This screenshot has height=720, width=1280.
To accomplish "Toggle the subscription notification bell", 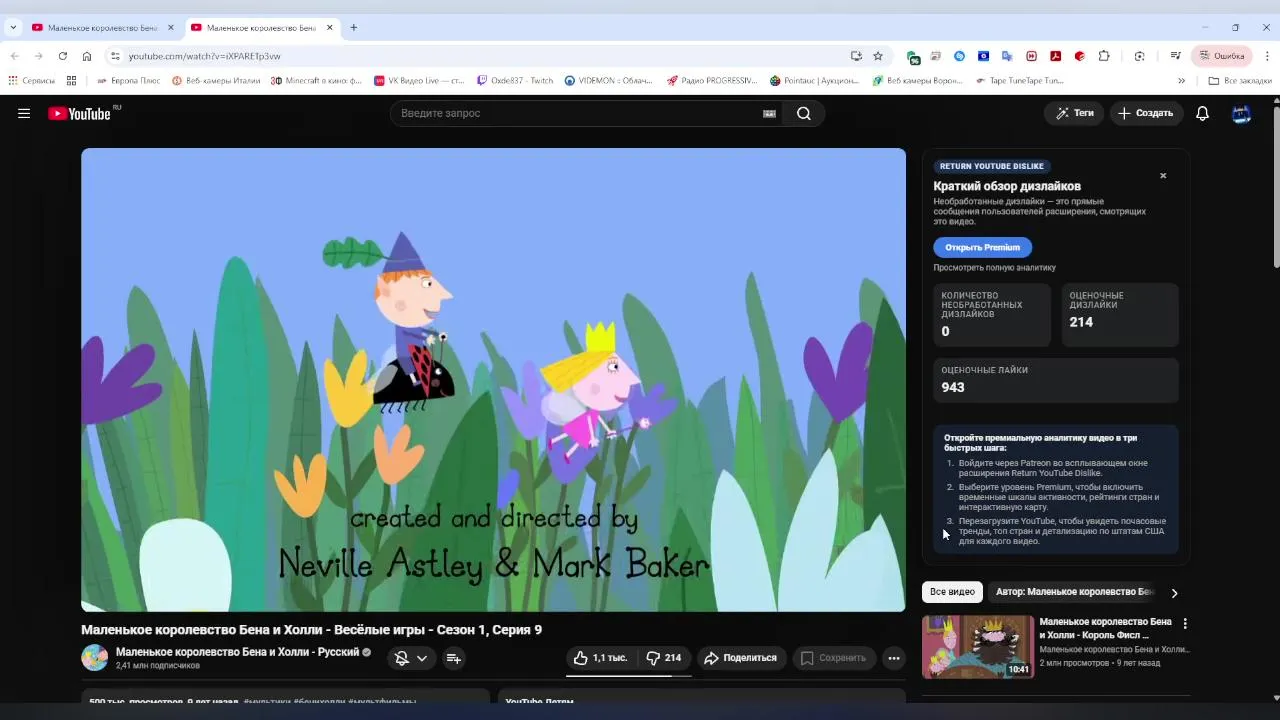I will 402,658.
